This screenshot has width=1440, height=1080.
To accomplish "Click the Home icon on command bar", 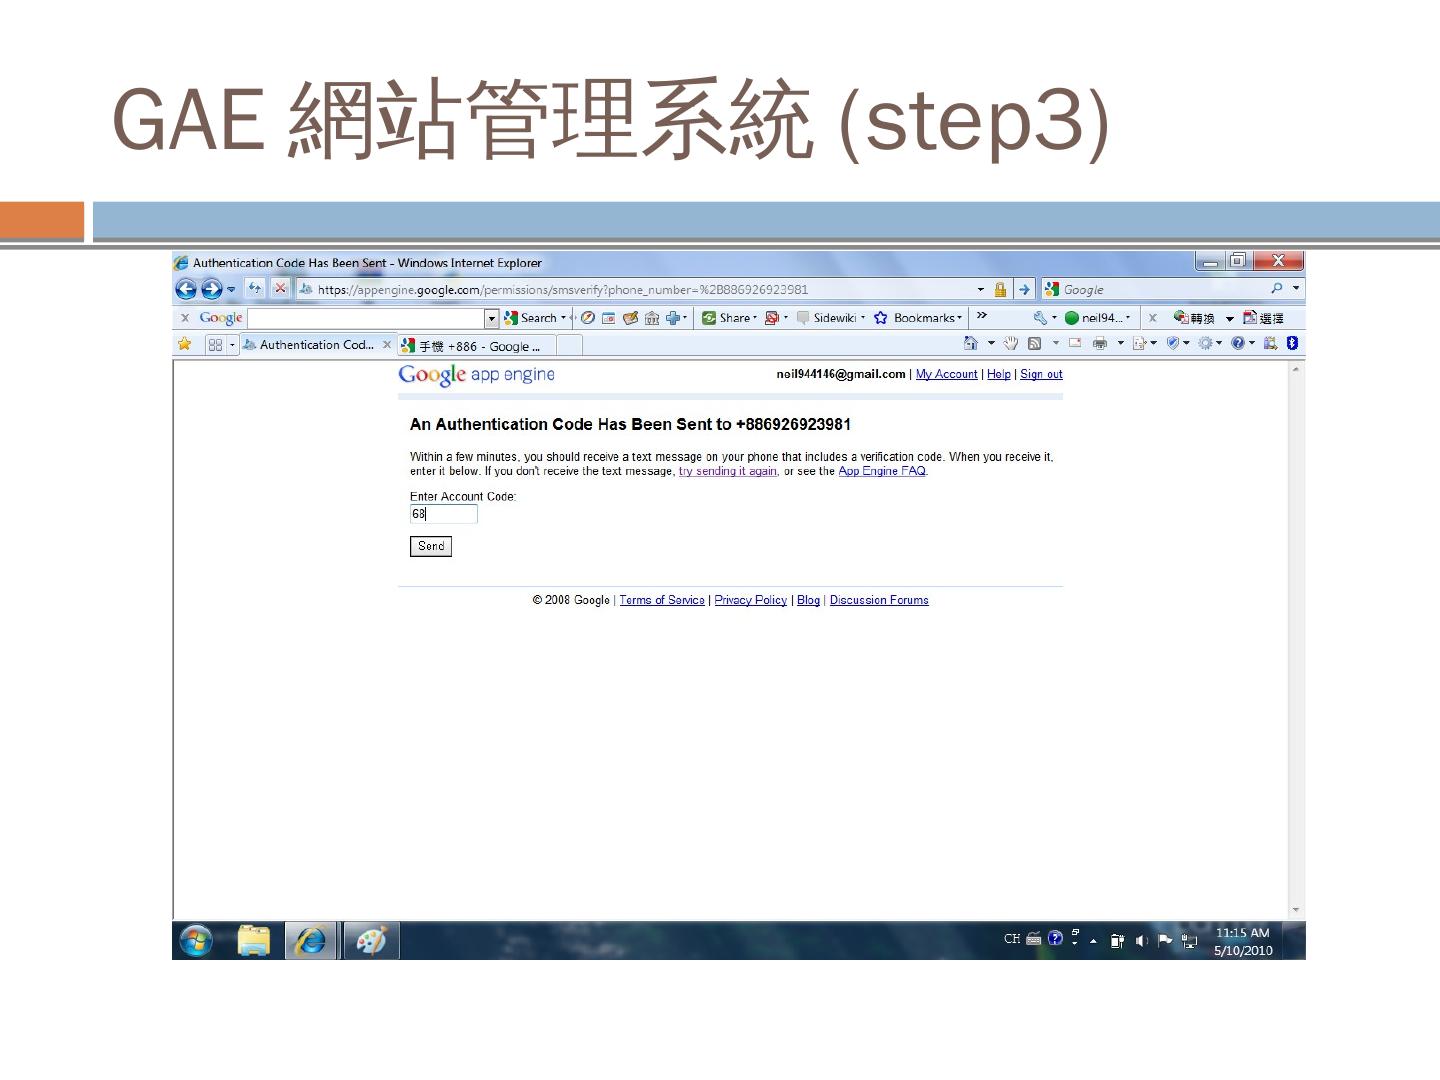I will (x=971, y=343).
